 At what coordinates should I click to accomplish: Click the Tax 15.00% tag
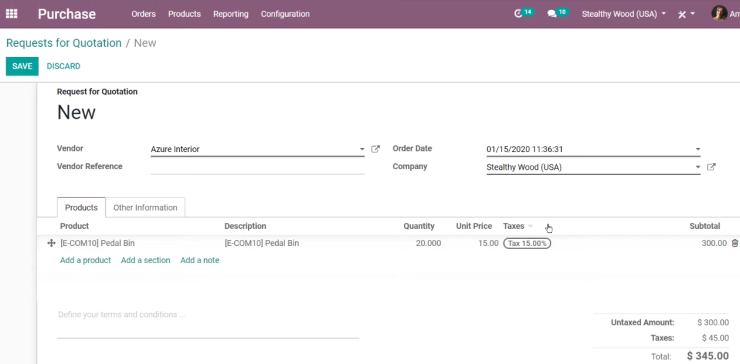click(527, 244)
